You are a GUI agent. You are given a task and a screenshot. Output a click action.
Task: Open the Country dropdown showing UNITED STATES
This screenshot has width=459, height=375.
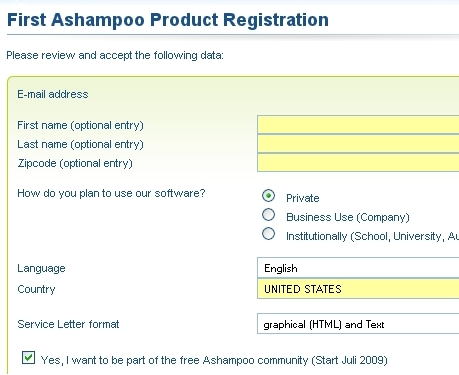click(x=358, y=289)
